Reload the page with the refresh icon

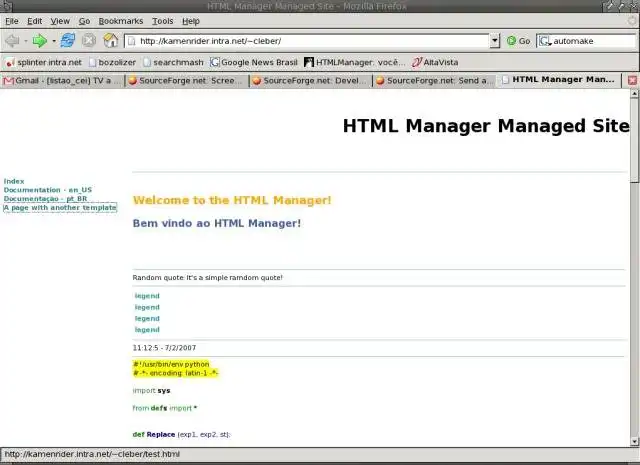click(68, 41)
